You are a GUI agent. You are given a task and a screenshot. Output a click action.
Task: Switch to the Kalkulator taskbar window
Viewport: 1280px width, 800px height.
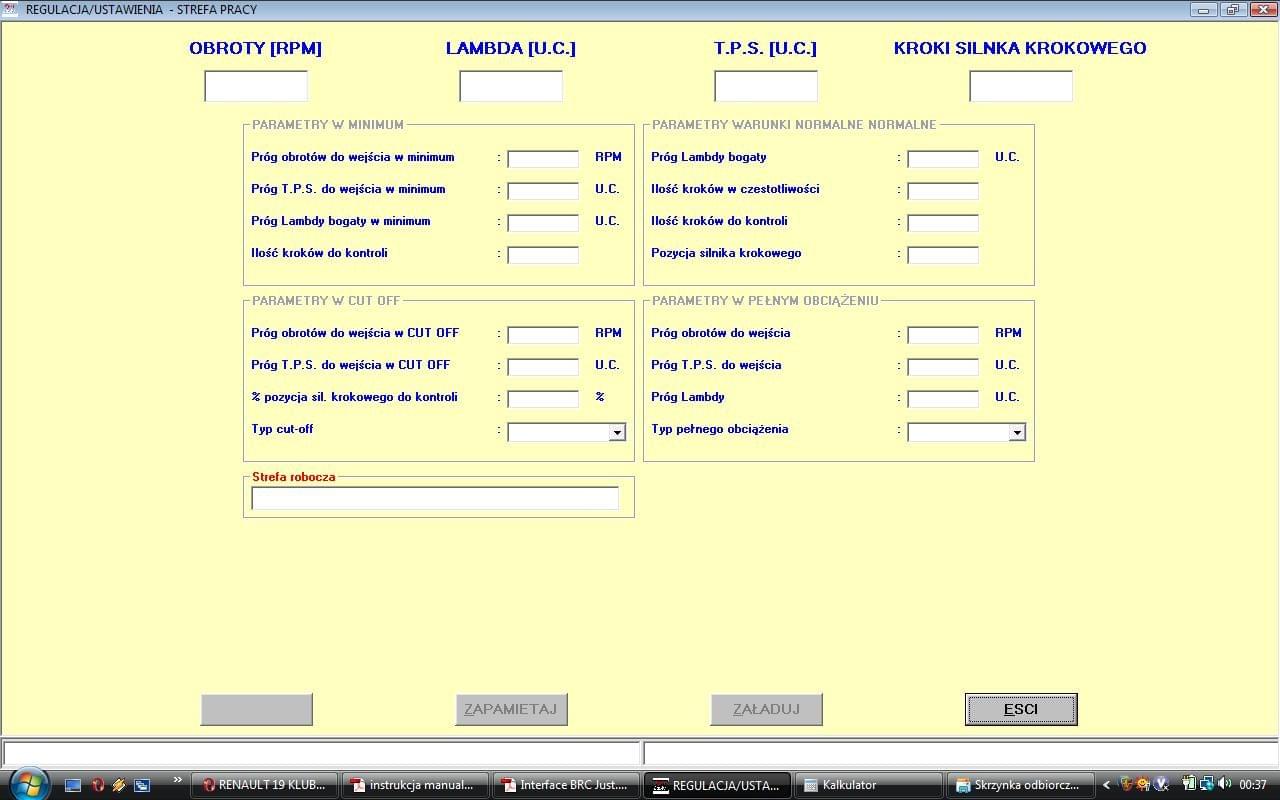click(870, 785)
